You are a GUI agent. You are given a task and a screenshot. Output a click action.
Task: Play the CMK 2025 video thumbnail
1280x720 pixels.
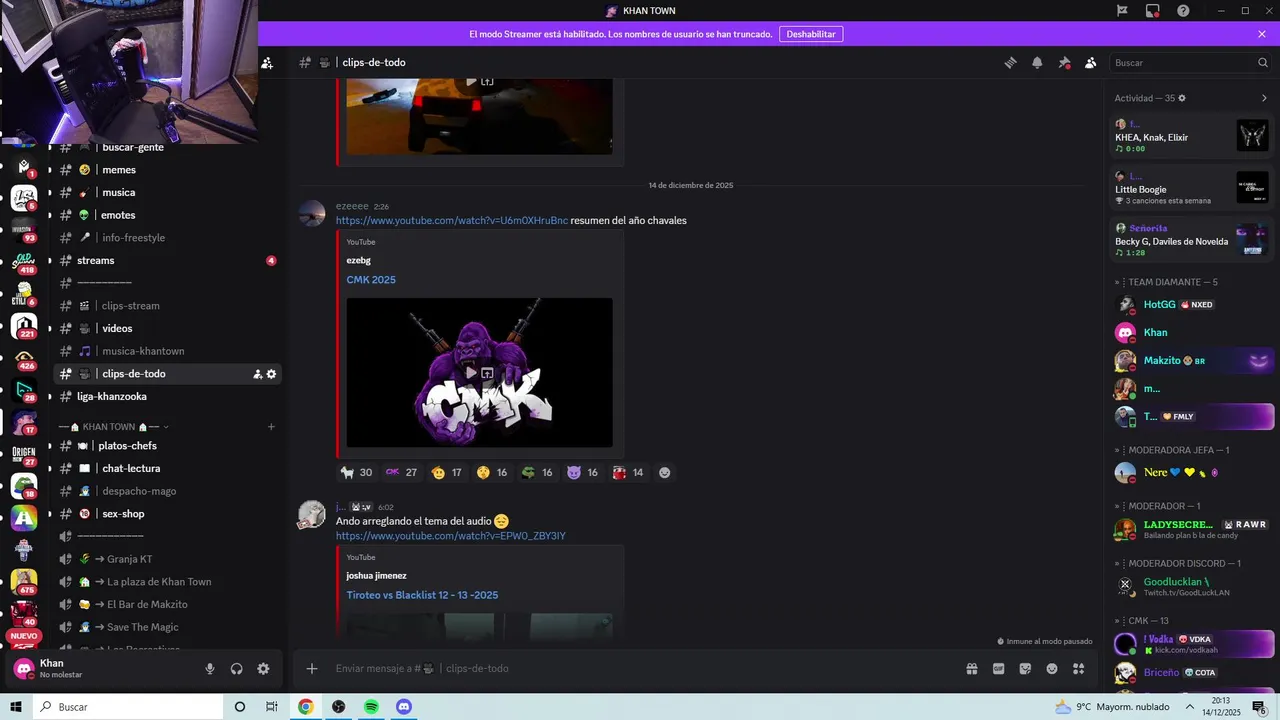point(471,373)
